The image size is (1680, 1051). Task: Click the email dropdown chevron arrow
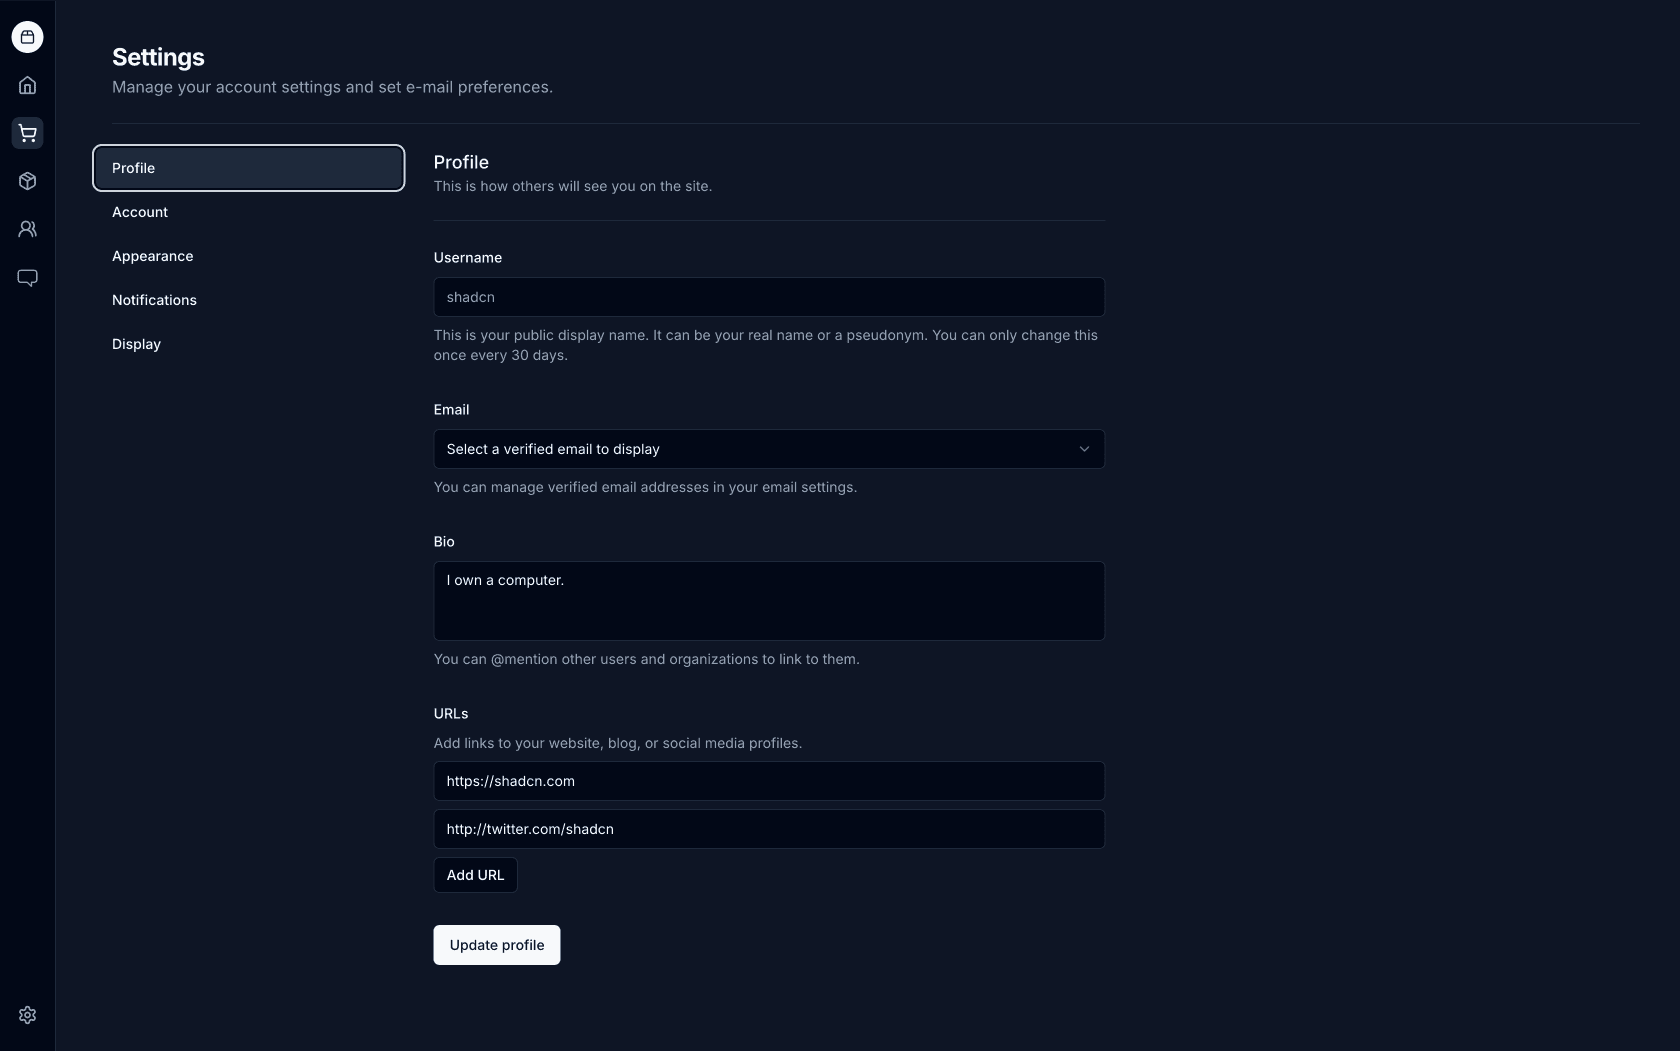[1084, 449]
